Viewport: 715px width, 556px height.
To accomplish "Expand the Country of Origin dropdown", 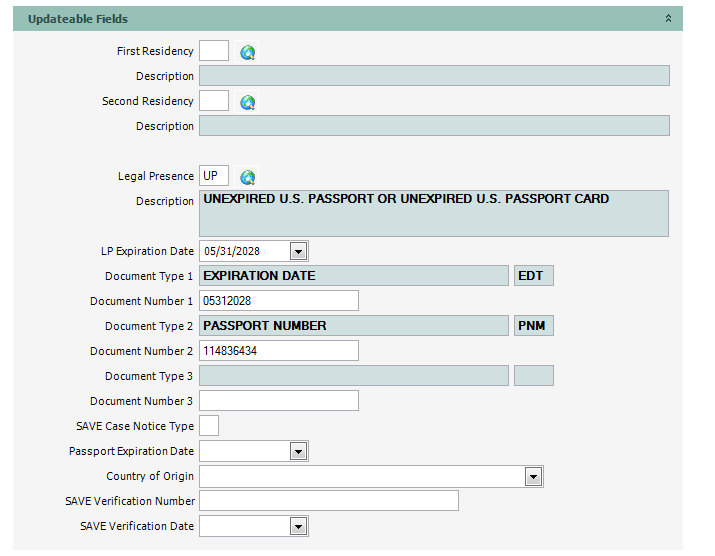I will pyautogui.click(x=533, y=477).
